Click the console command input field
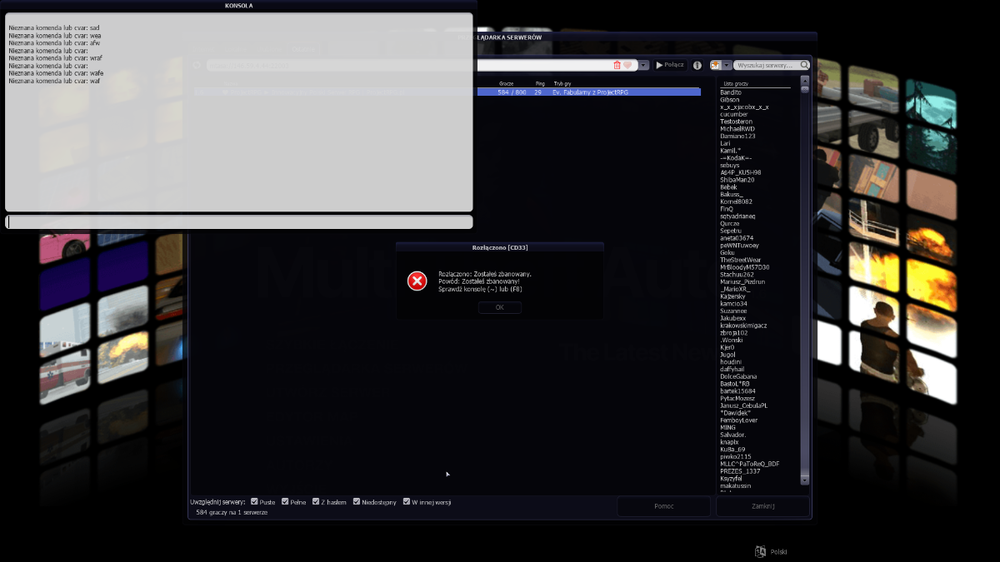Screen dimensions: 1000x562 (239, 222)
